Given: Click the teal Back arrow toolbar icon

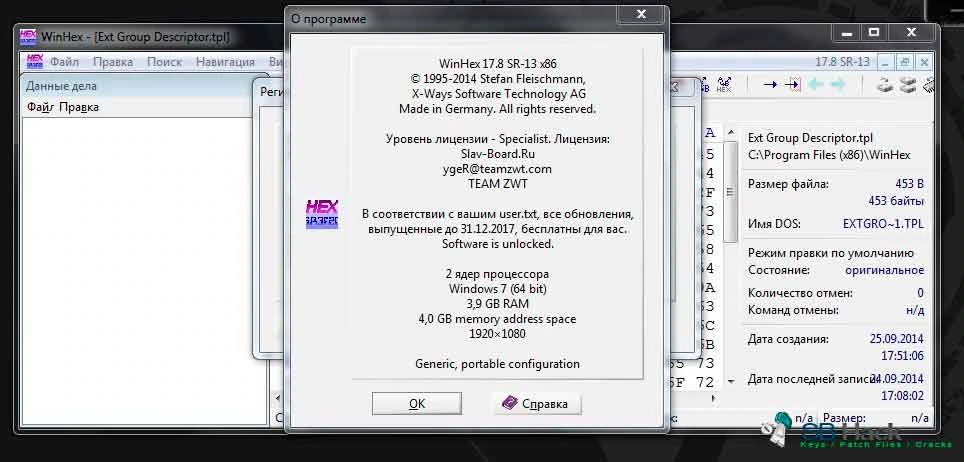Looking at the screenshot, I should (816, 85).
